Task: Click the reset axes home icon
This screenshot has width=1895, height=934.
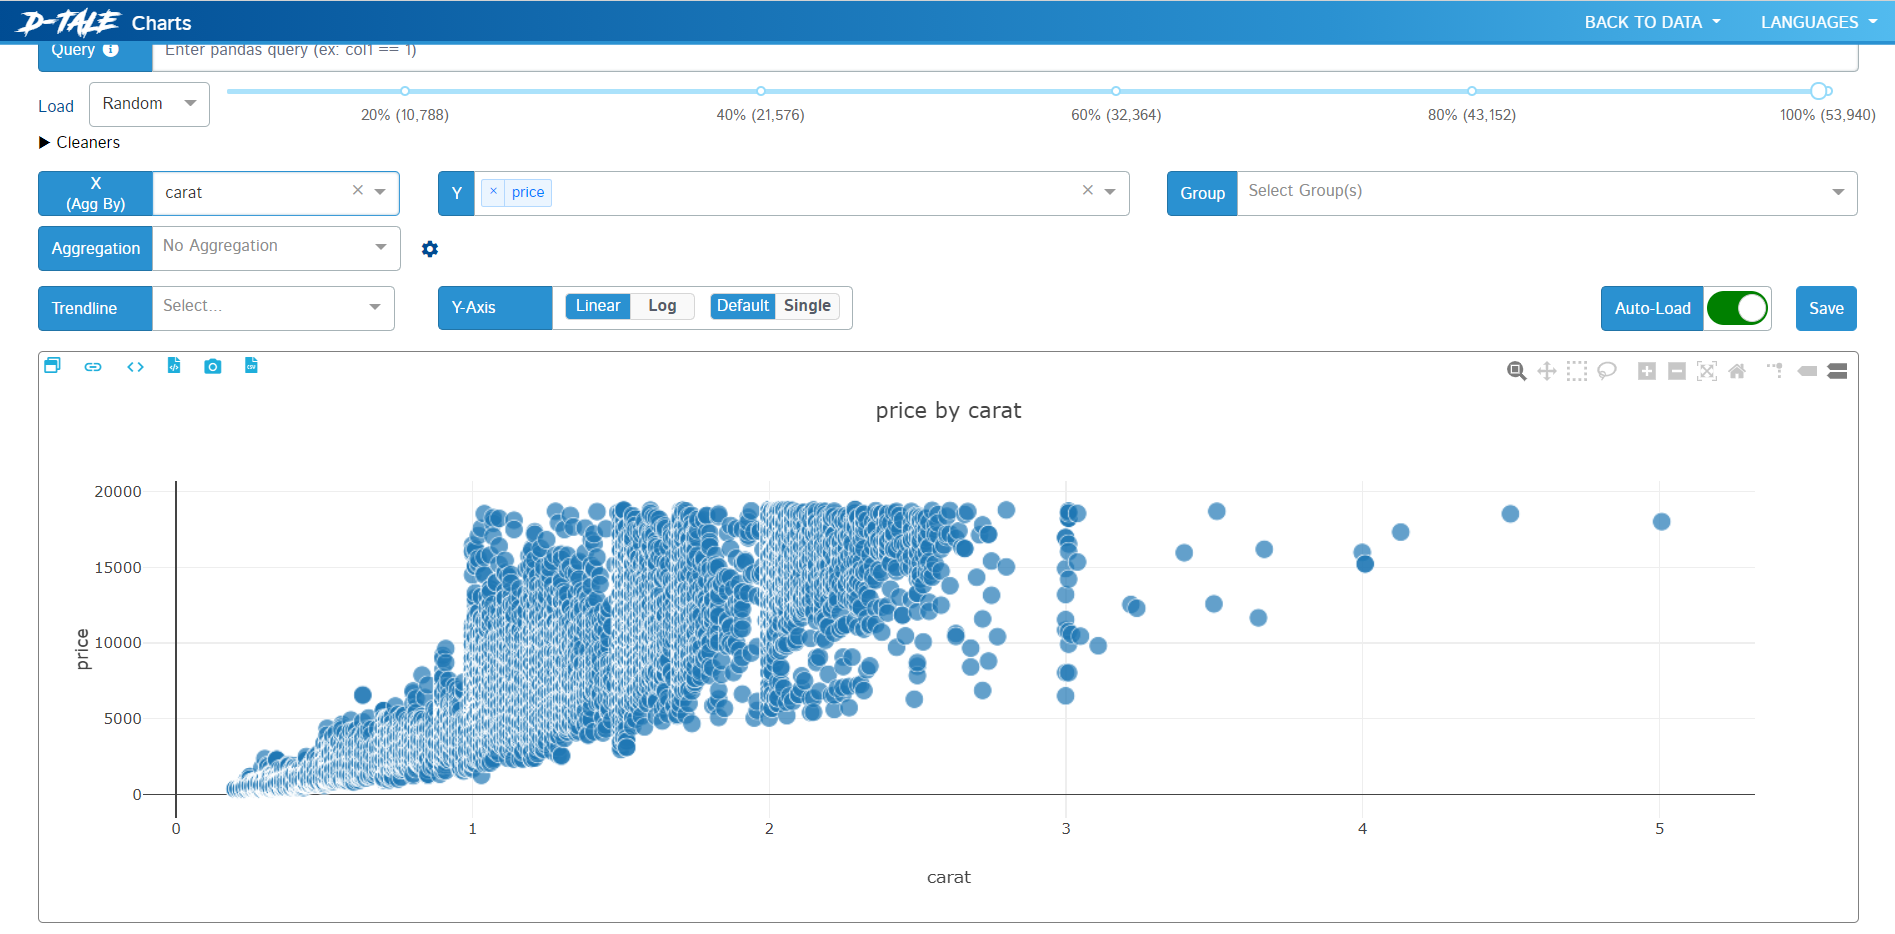Action: click(x=1737, y=371)
